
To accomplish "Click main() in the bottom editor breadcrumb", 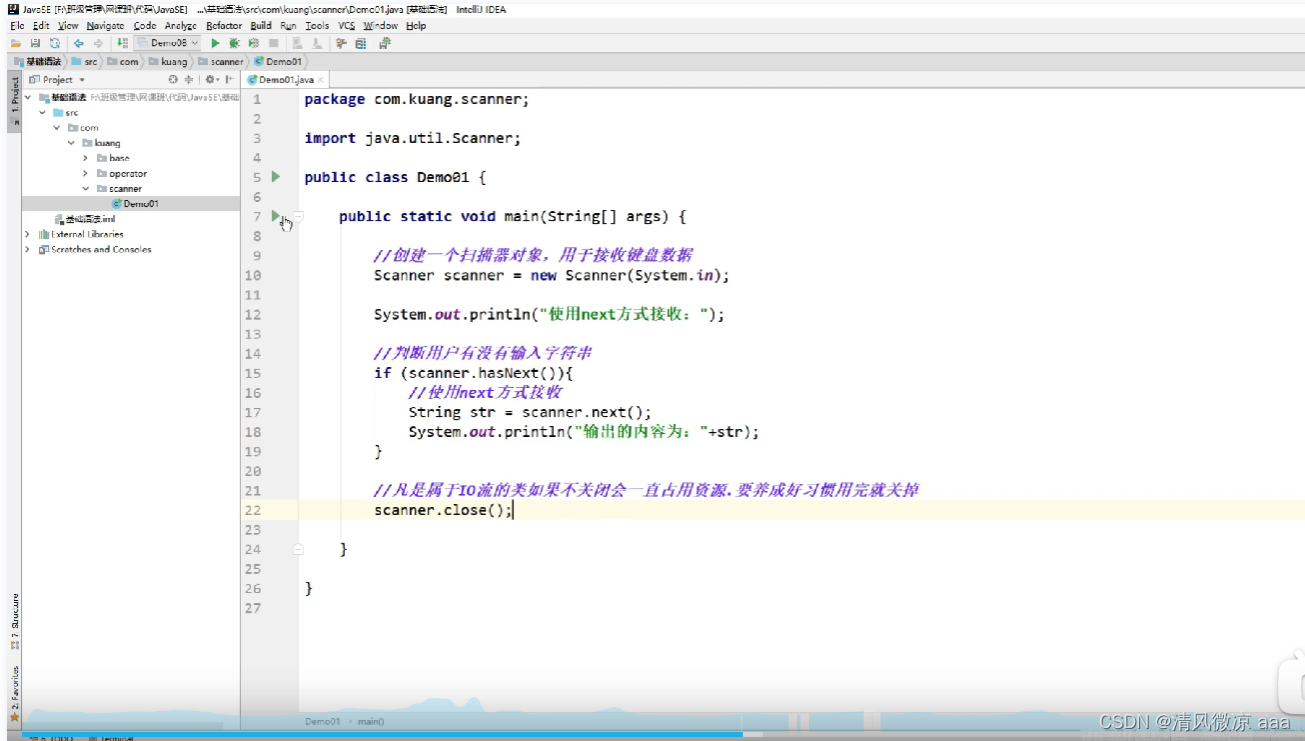I will click(371, 721).
